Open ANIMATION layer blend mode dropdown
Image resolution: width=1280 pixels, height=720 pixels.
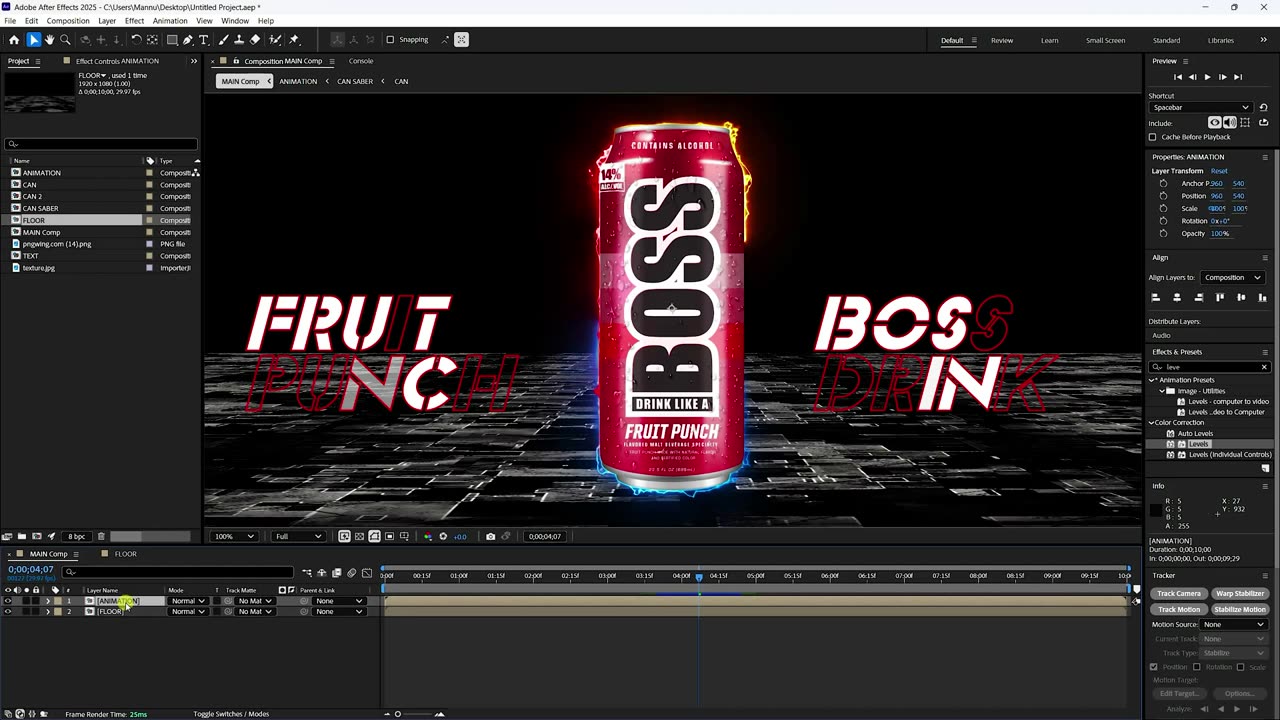click(188, 601)
